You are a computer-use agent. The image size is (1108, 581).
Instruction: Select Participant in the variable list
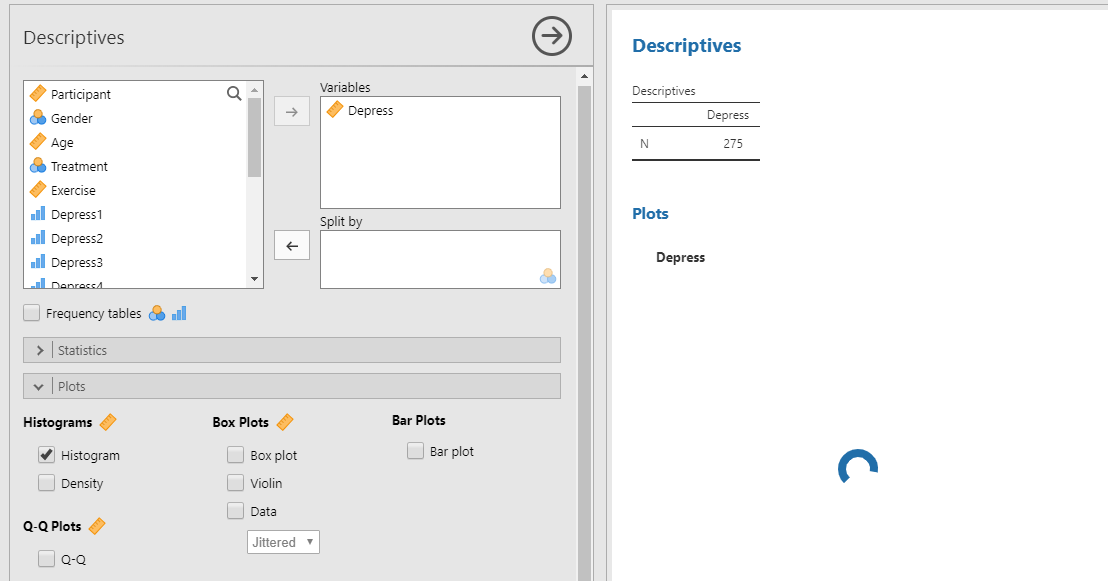pyautogui.click(x=81, y=94)
